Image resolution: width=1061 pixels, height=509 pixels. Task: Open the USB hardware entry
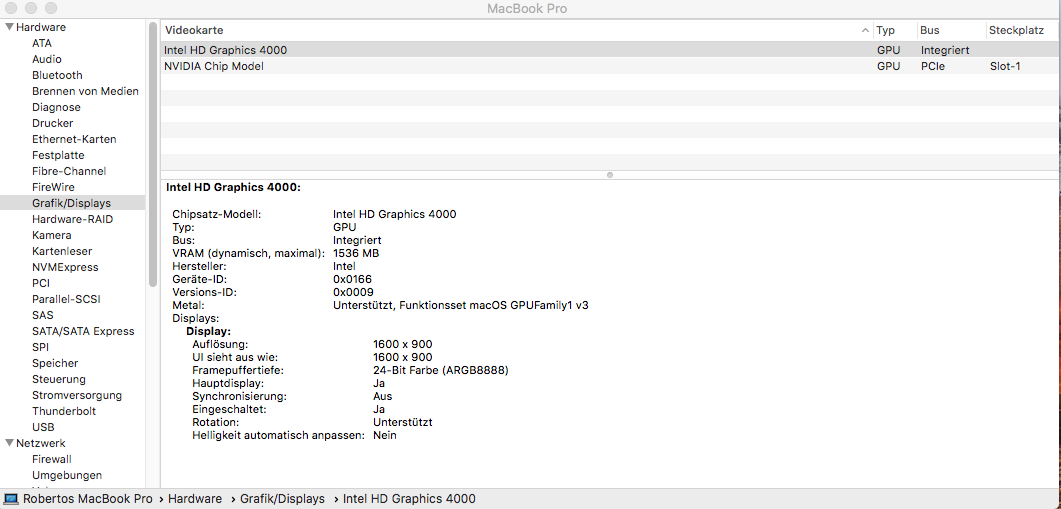43,427
